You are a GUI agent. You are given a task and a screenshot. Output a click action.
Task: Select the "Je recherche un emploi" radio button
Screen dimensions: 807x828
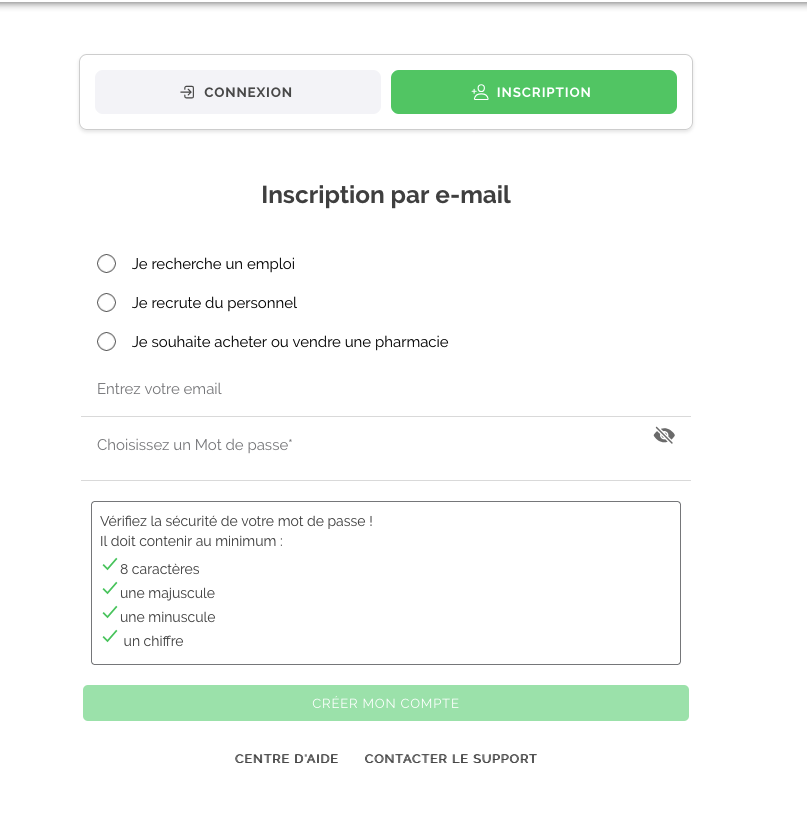(x=106, y=264)
